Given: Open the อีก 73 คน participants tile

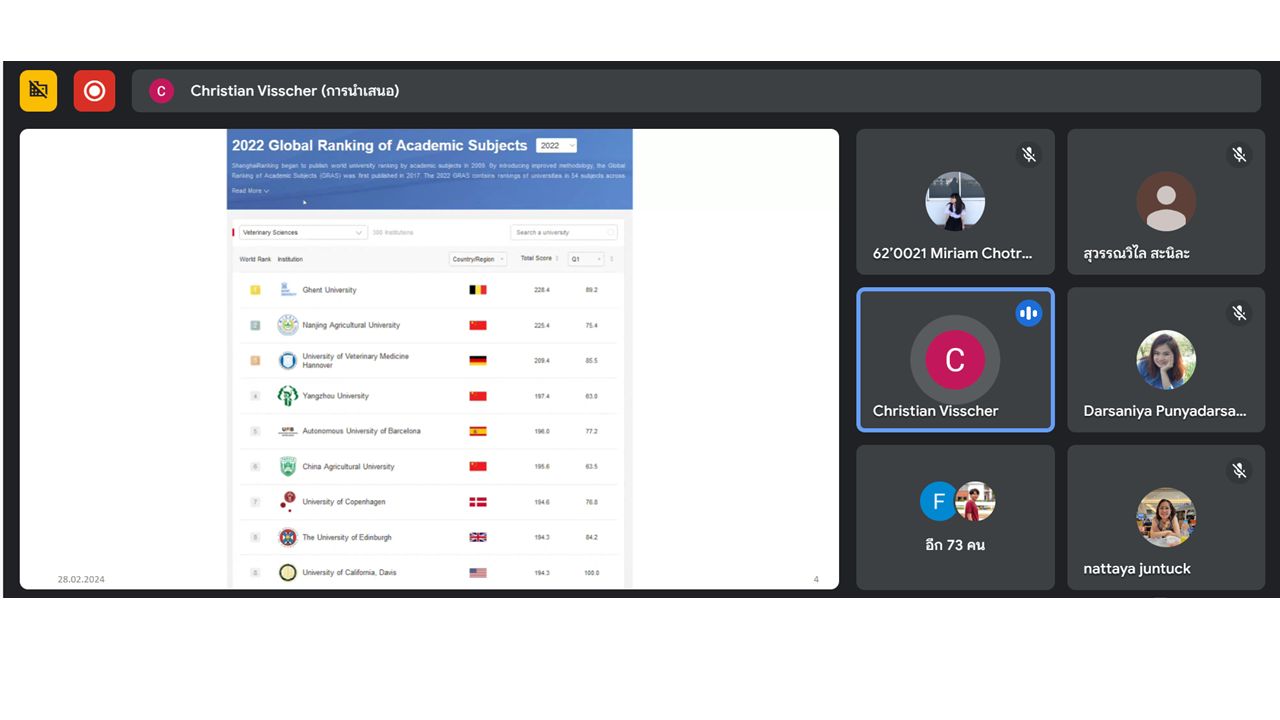Looking at the screenshot, I should coord(955,517).
